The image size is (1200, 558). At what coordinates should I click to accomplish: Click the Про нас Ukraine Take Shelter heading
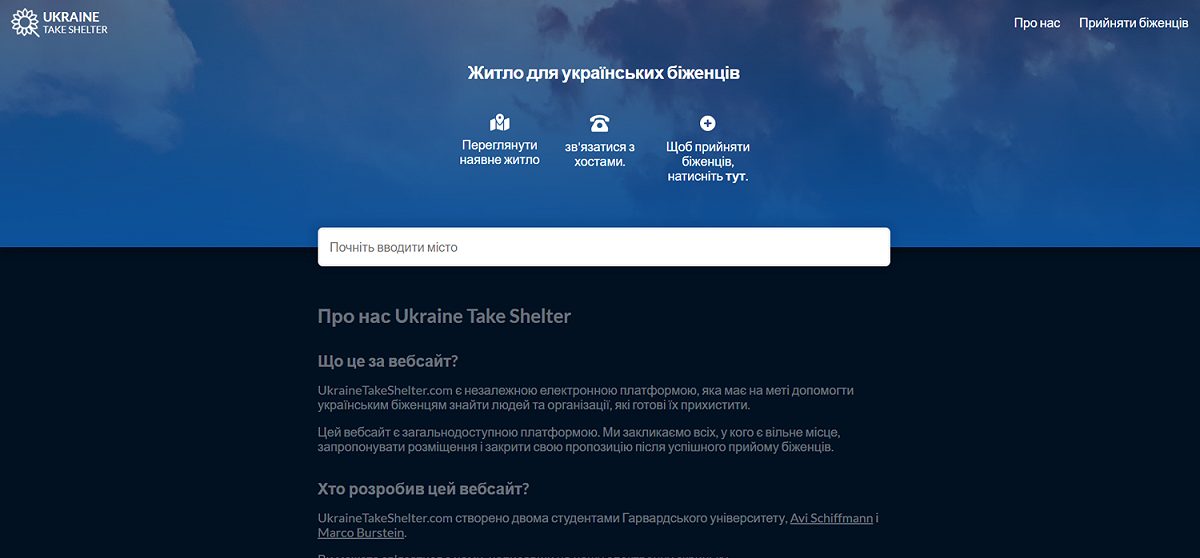tap(444, 316)
